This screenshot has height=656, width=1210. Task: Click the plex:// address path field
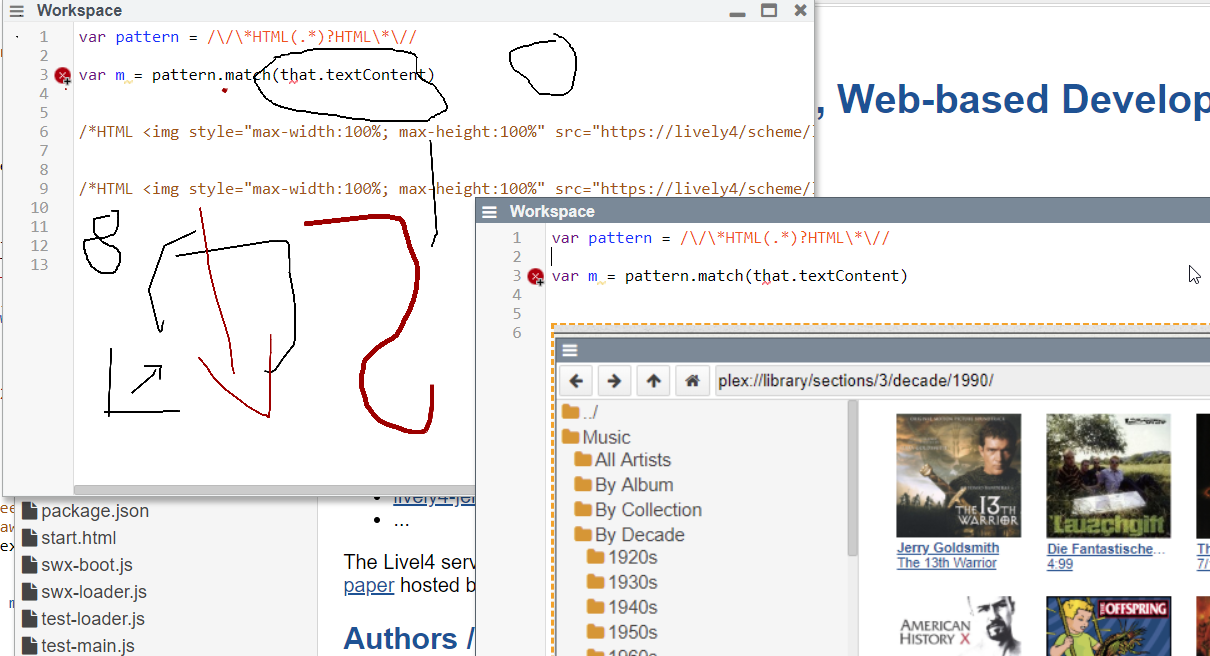coord(960,381)
